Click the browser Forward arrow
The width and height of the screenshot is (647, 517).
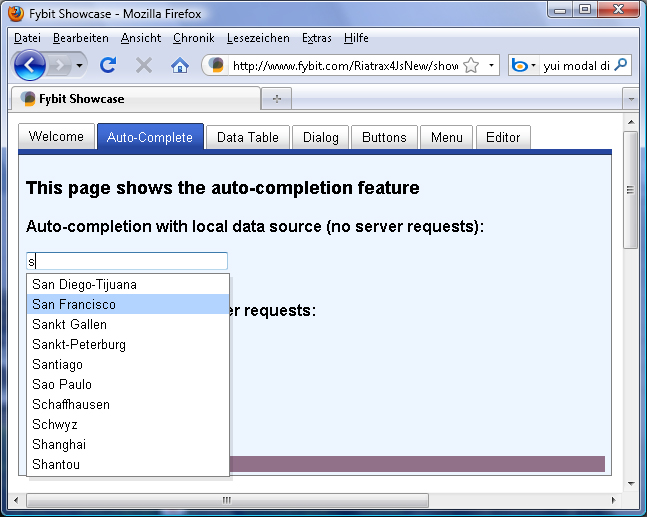[60, 65]
